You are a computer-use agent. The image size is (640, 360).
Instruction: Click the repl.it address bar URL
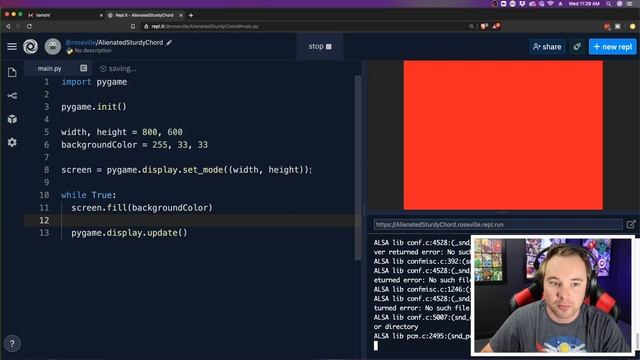tap(205, 26)
